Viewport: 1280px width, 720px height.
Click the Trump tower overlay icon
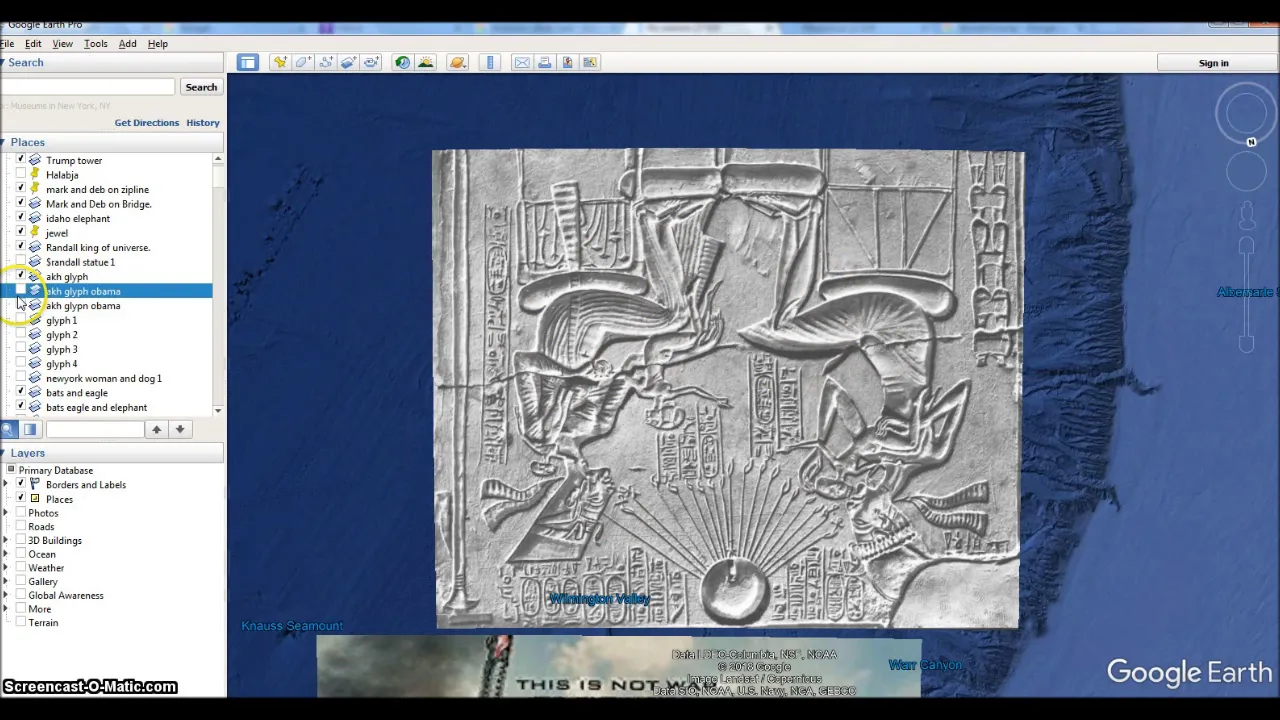click(35, 160)
